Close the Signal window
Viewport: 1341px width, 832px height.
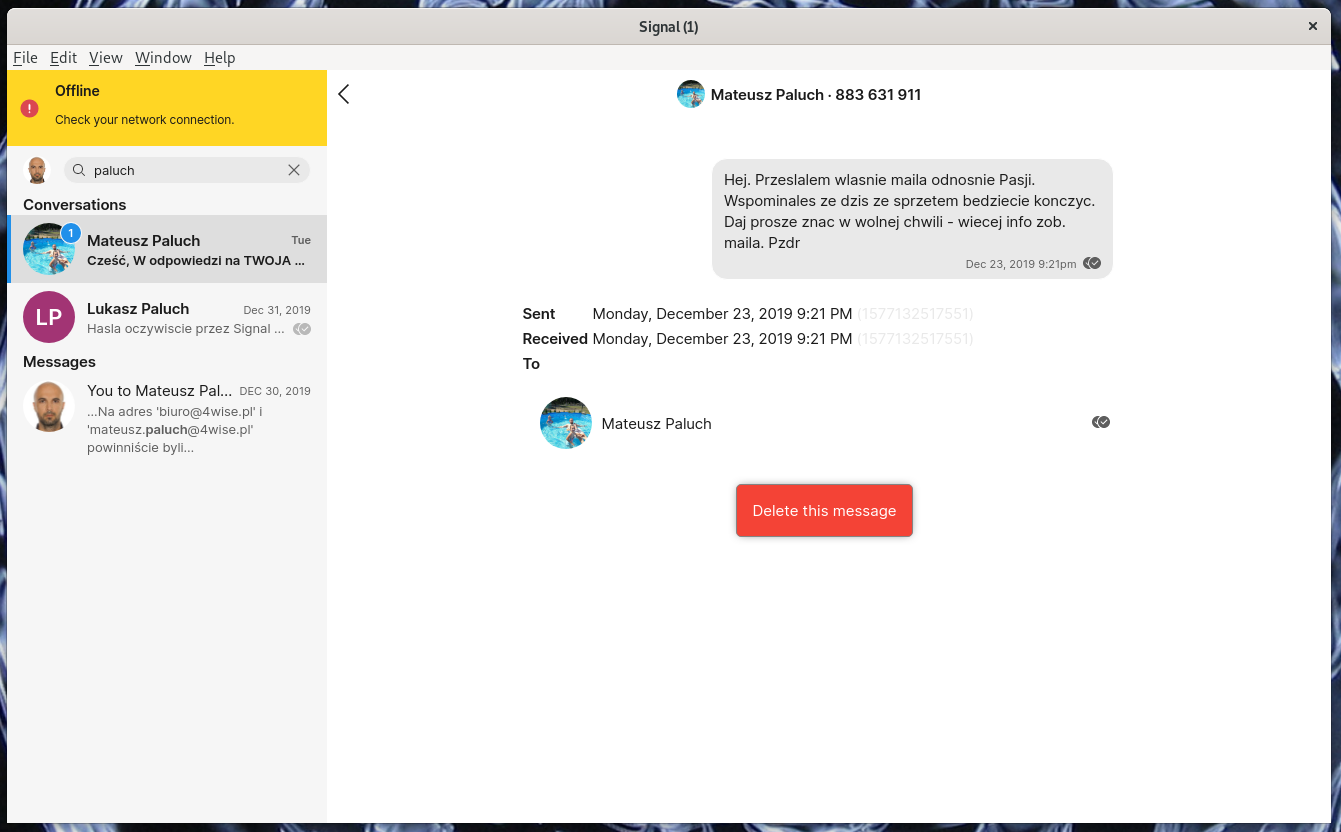point(1313,27)
